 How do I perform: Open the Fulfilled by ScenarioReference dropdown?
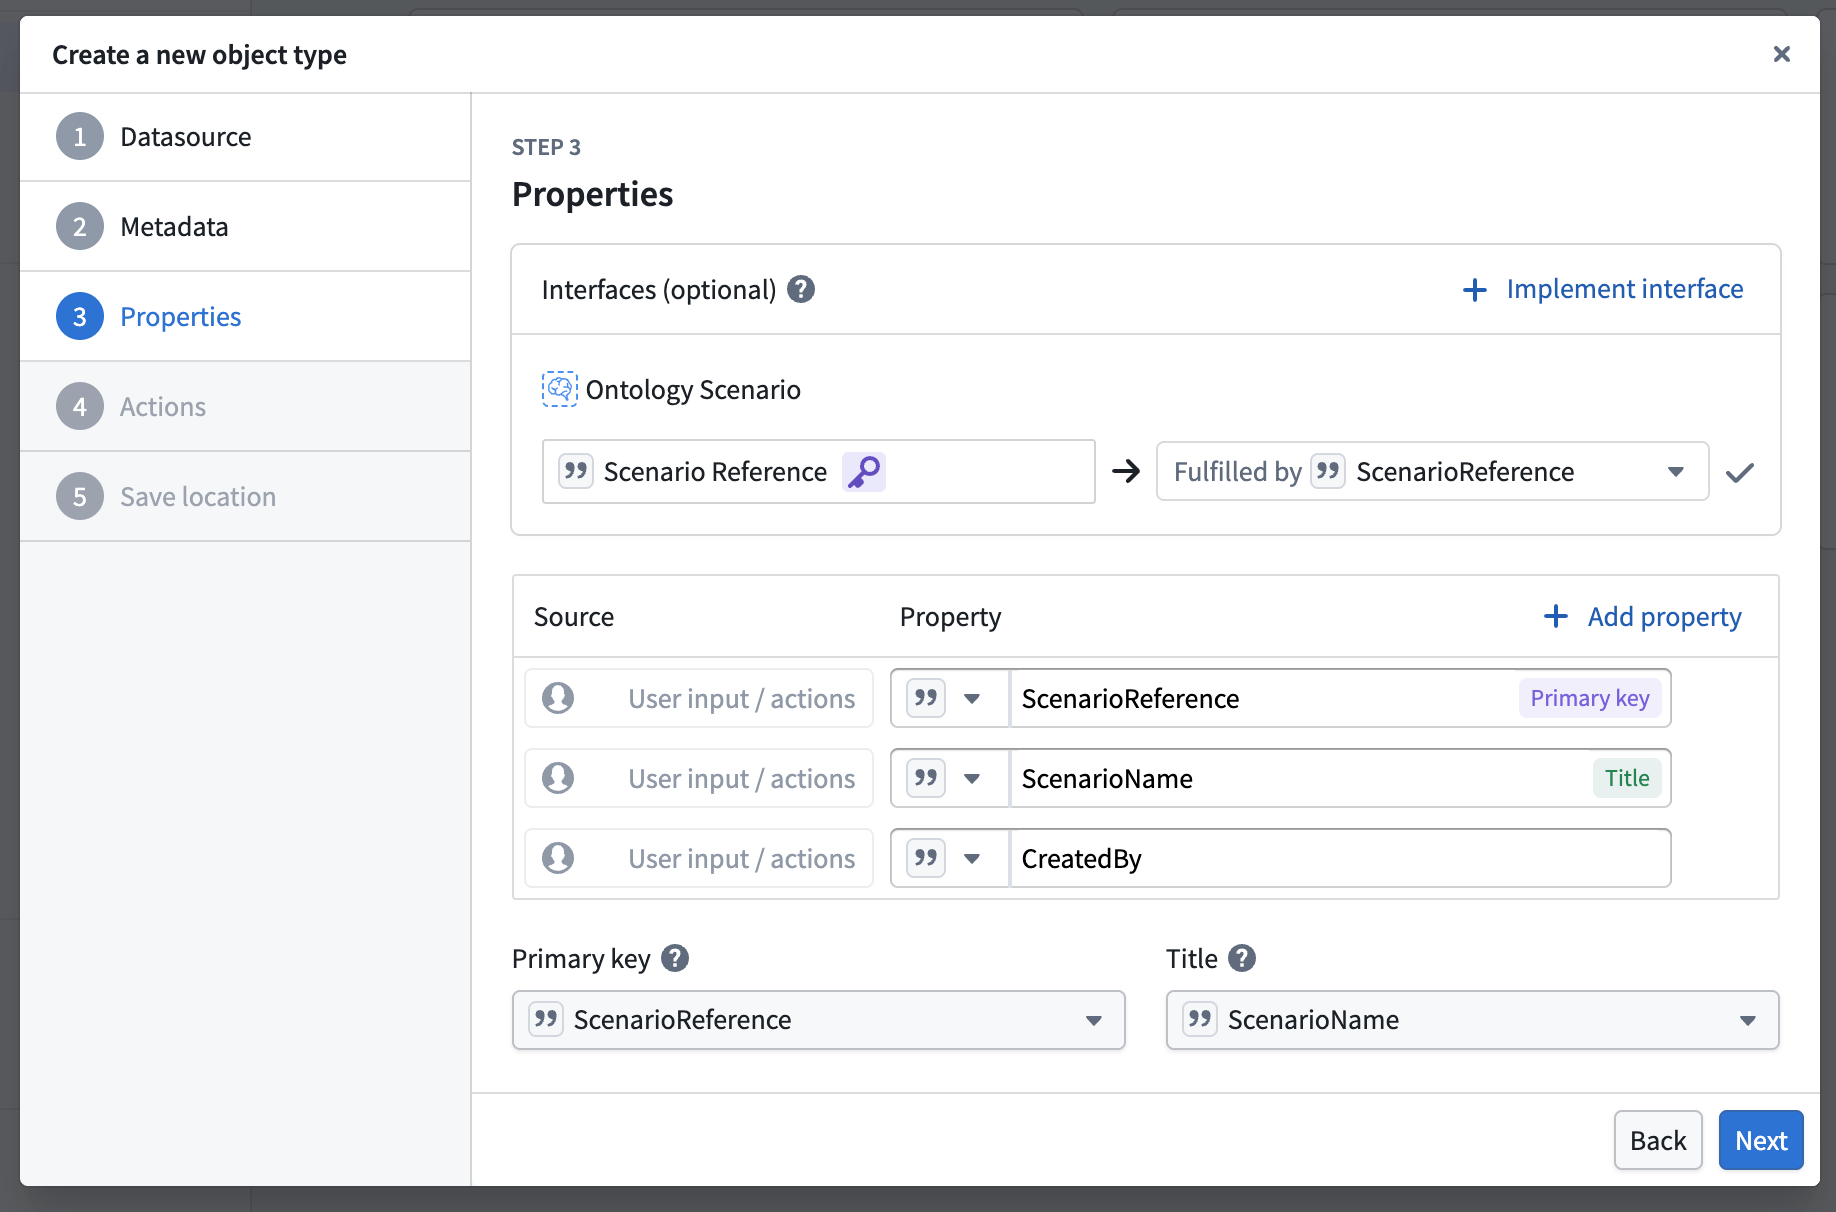pos(1432,471)
